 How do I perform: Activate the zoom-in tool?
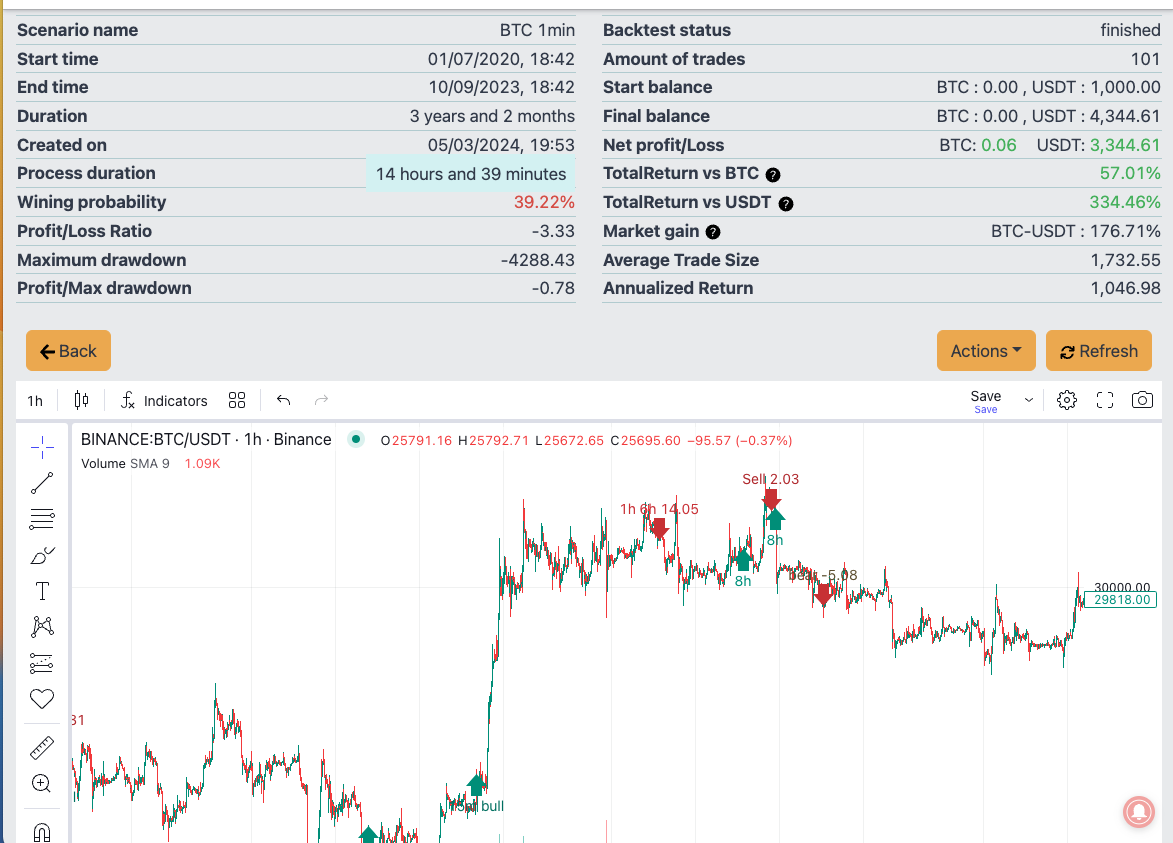point(41,782)
